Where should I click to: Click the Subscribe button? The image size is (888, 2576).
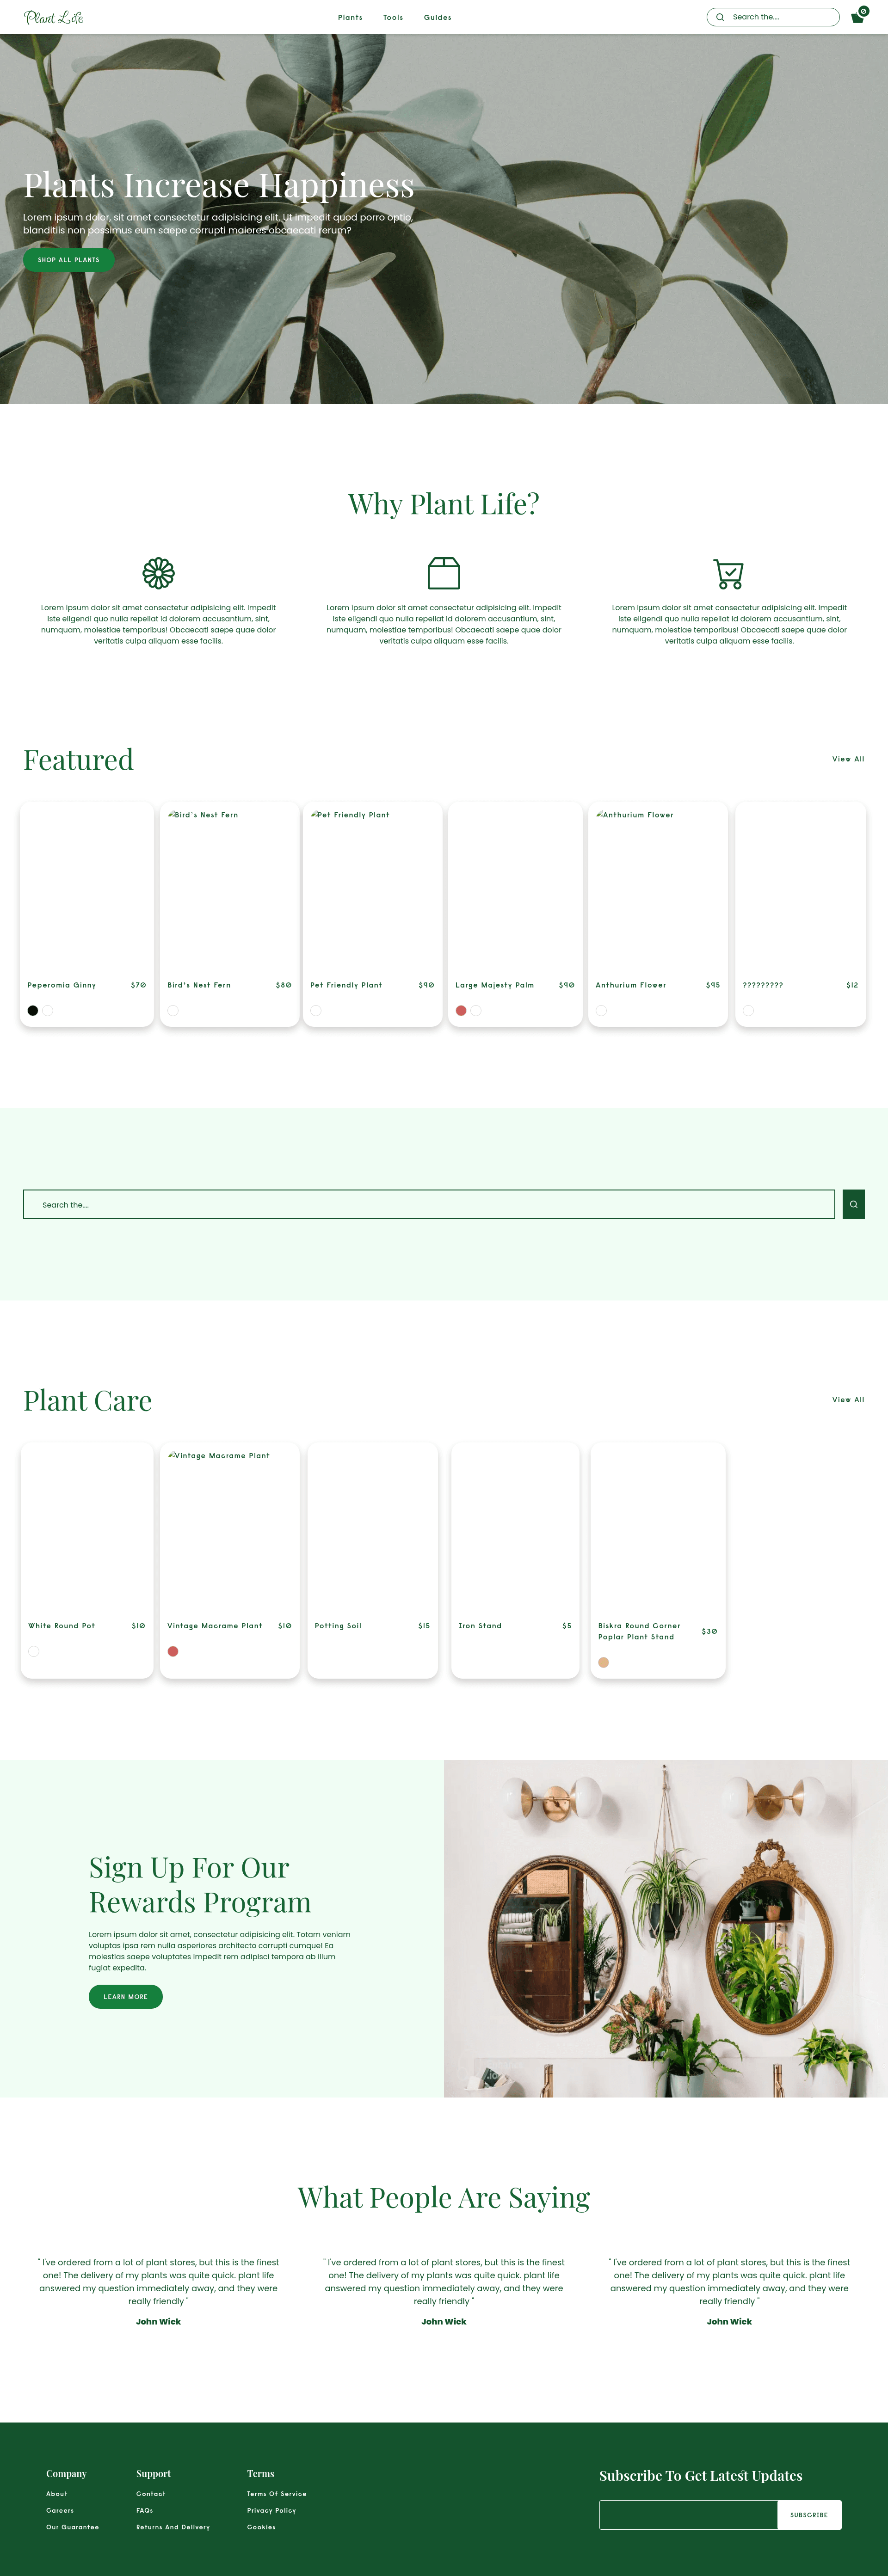809,2515
